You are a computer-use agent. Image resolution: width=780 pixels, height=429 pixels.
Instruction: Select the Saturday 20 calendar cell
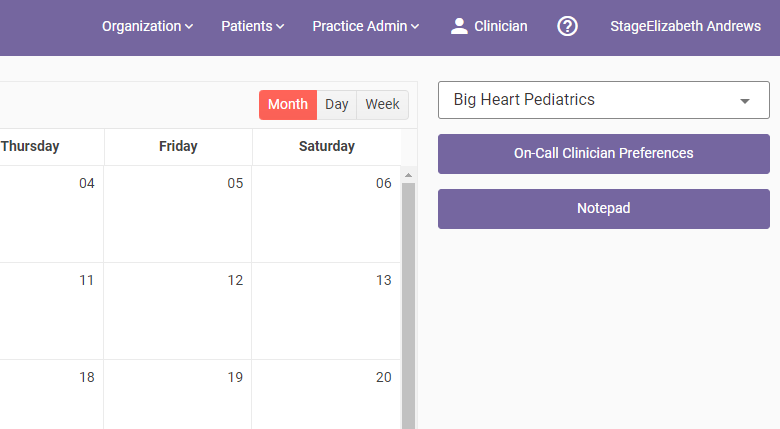326,395
